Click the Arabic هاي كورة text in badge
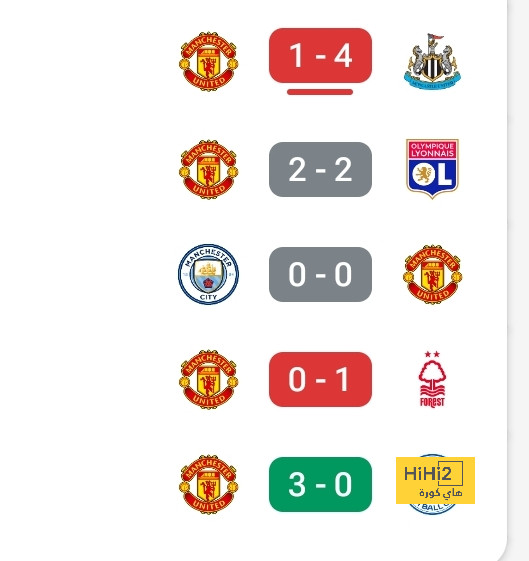Viewport: 529px width, 561px height. coord(441,493)
